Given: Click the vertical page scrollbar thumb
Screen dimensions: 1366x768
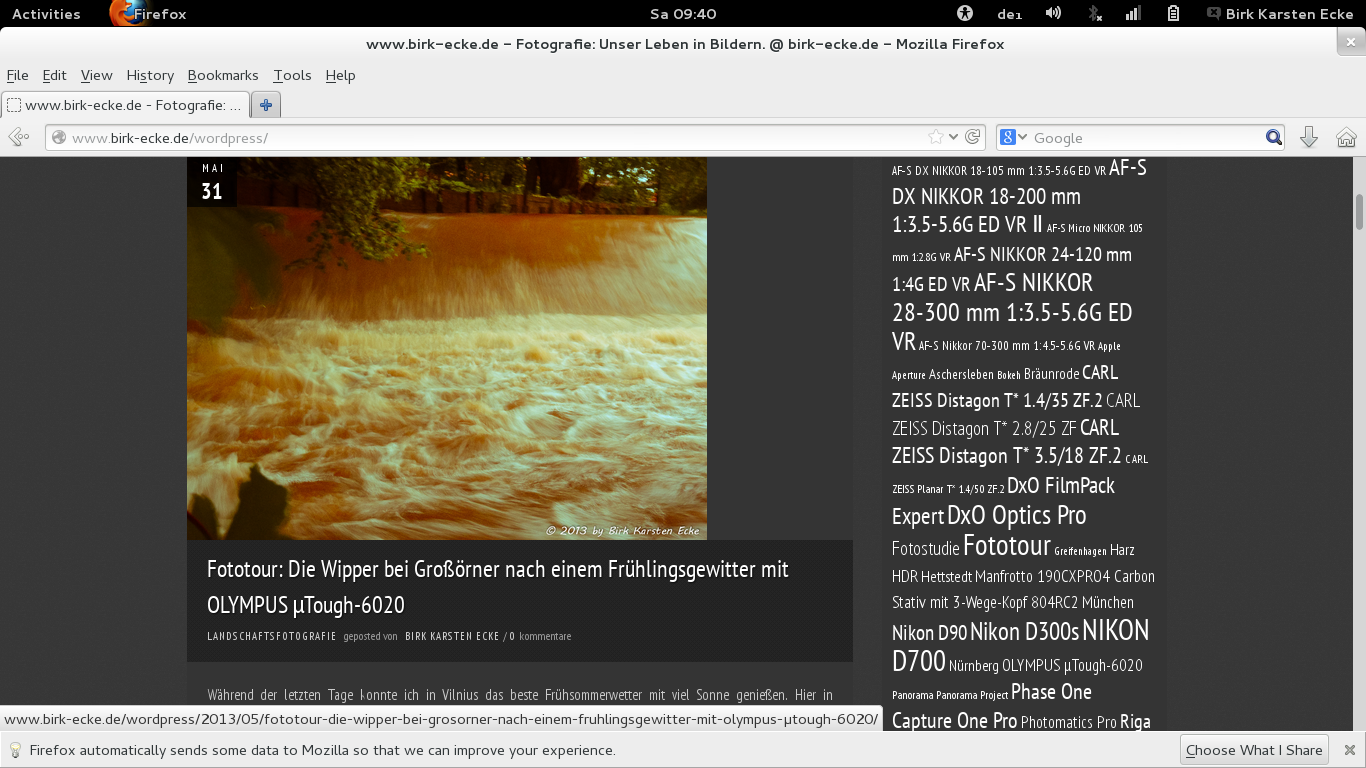Looking at the screenshot, I should (1360, 212).
